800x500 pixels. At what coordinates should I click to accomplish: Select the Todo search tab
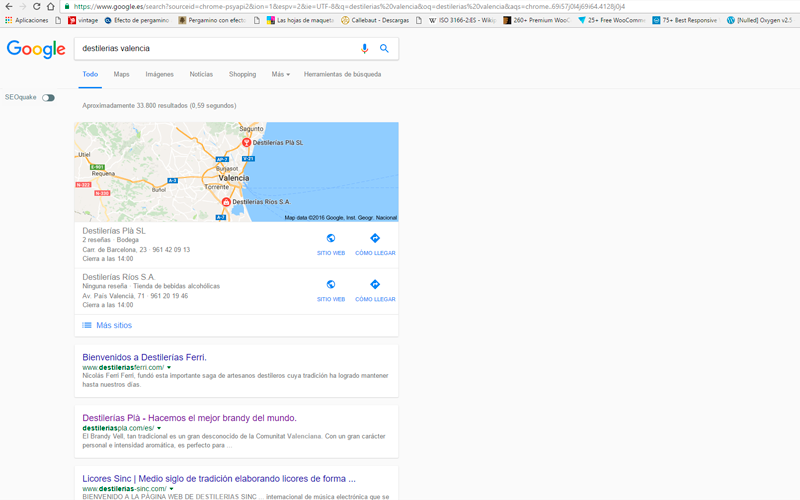tap(90, 74)
